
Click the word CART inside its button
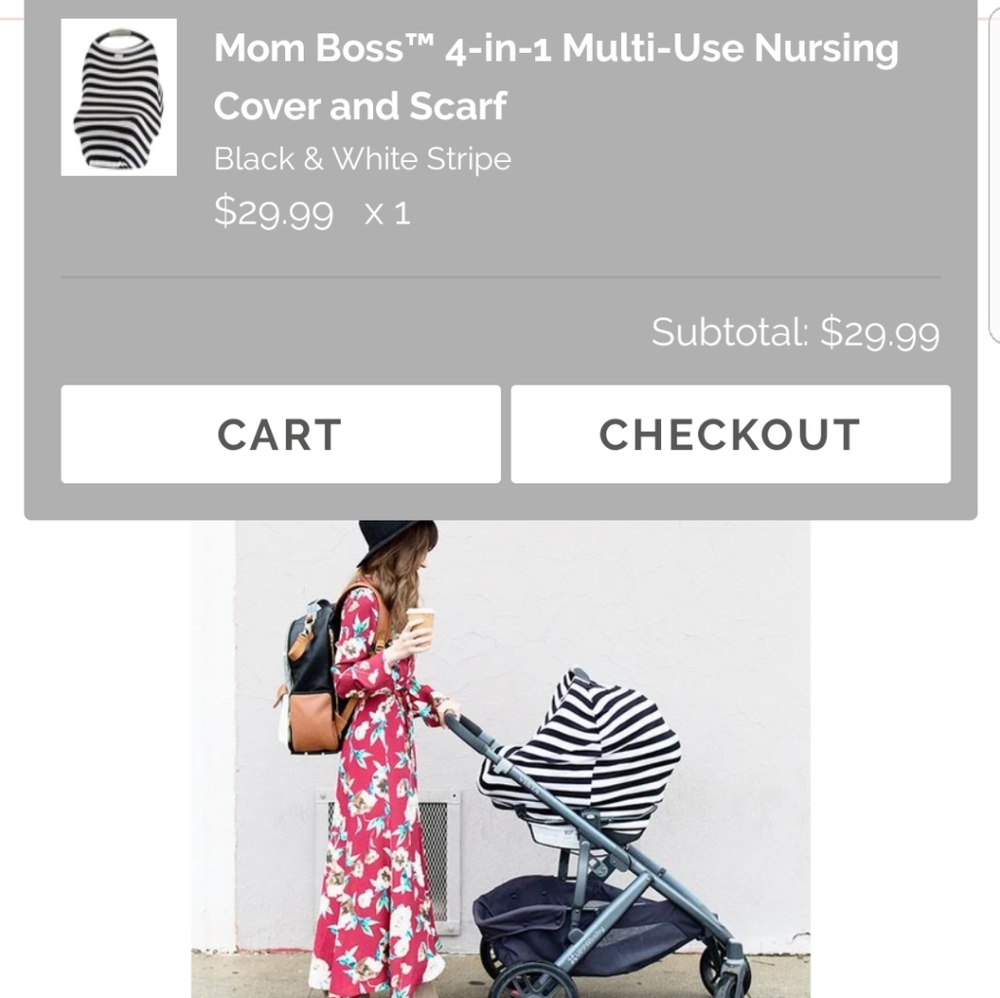tap(279, 433)
